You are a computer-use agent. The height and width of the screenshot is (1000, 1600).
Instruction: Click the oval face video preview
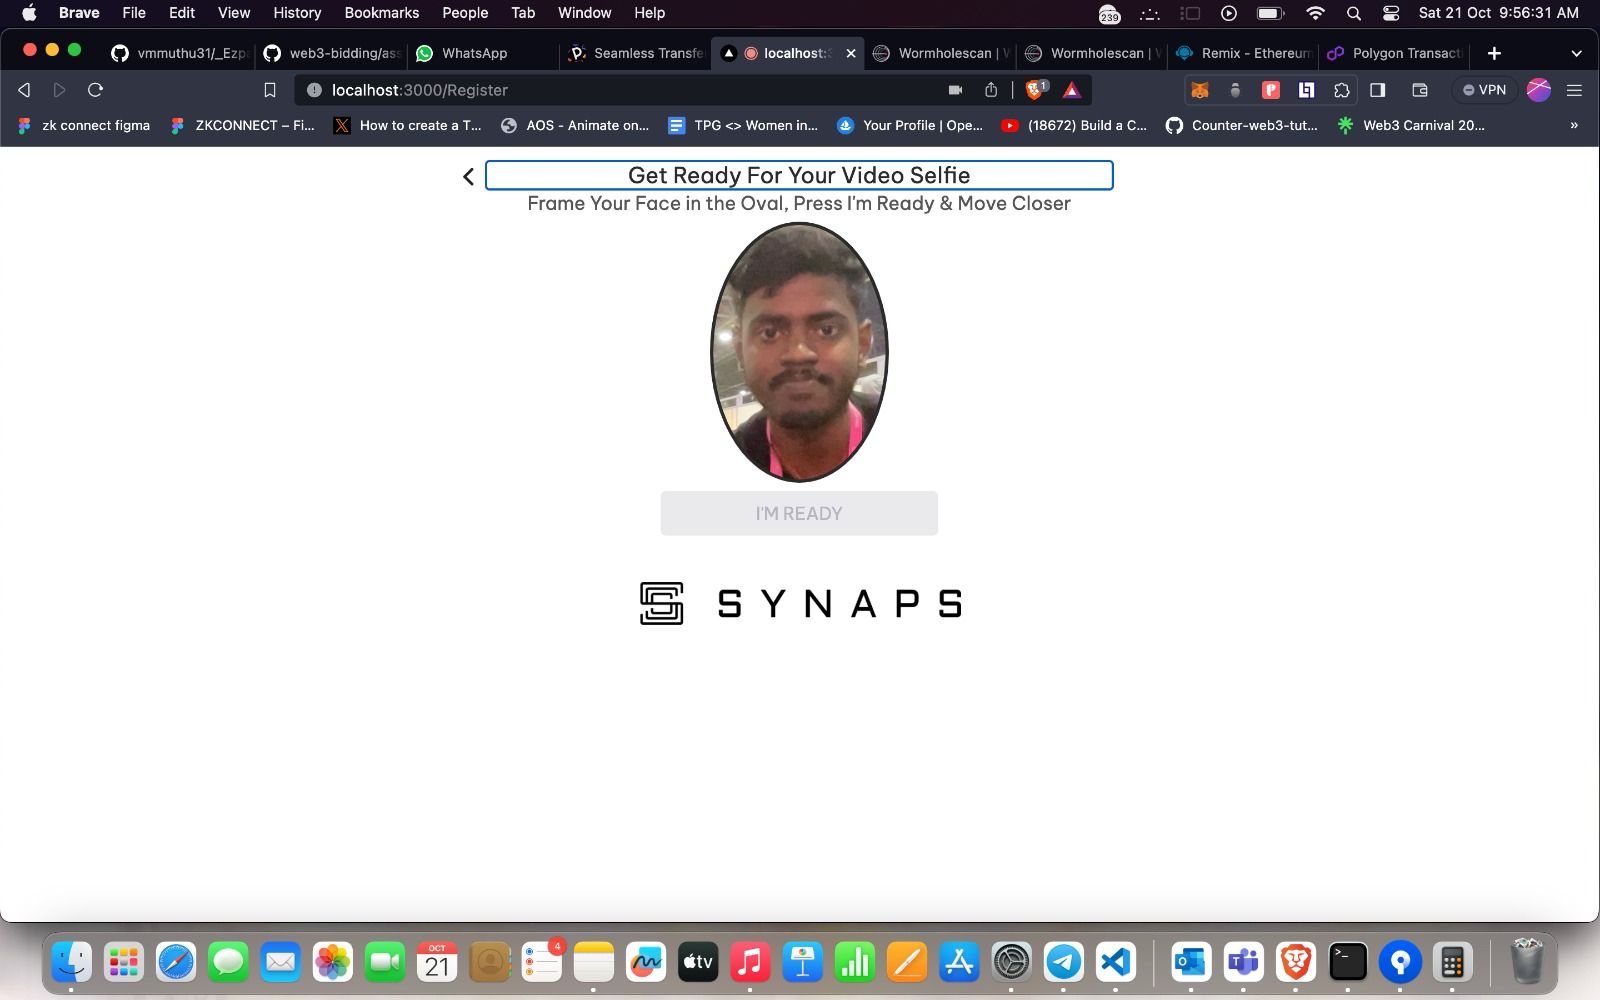coord(799,352)
